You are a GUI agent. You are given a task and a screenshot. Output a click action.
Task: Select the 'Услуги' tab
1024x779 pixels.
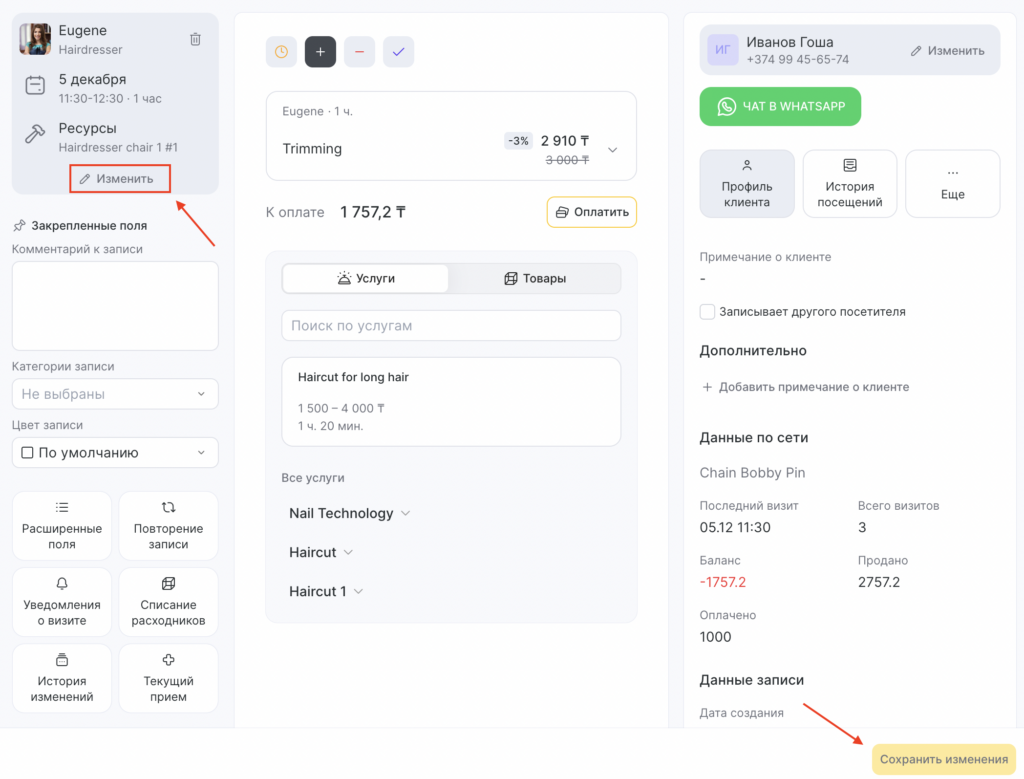tap(365, 278)
